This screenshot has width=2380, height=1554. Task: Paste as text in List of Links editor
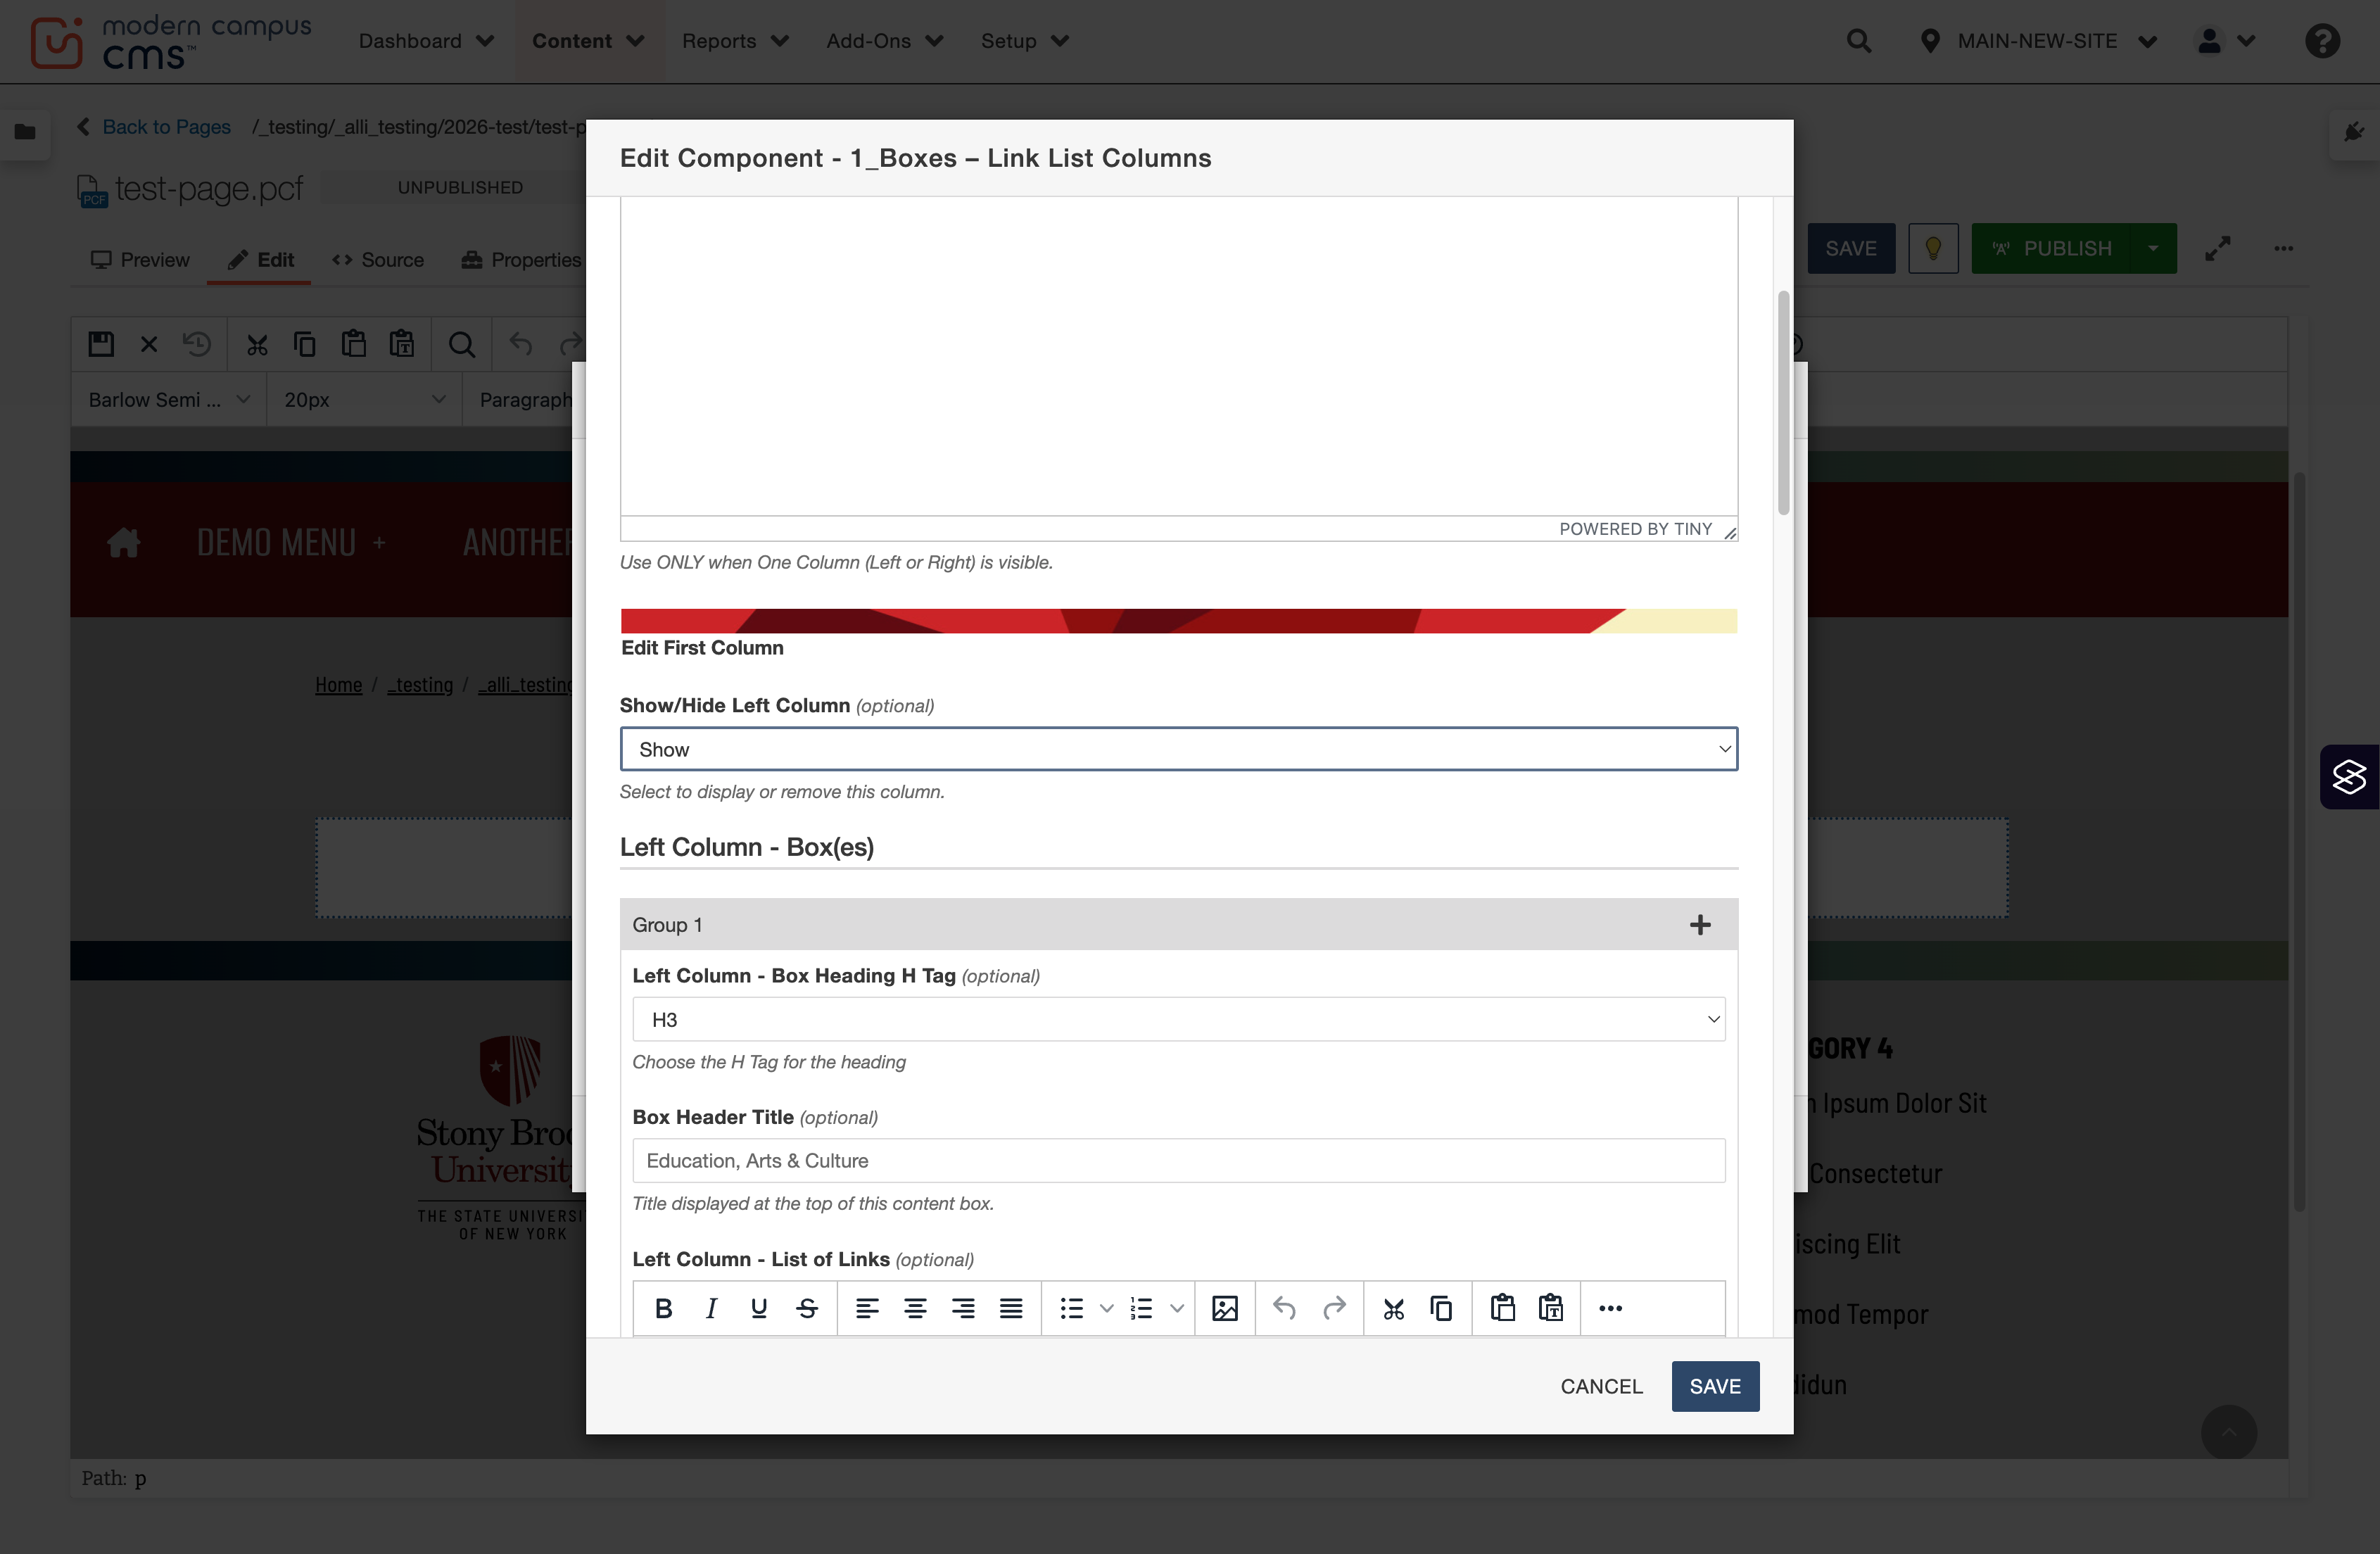pyautogui.click(x=1551, y=1308)
